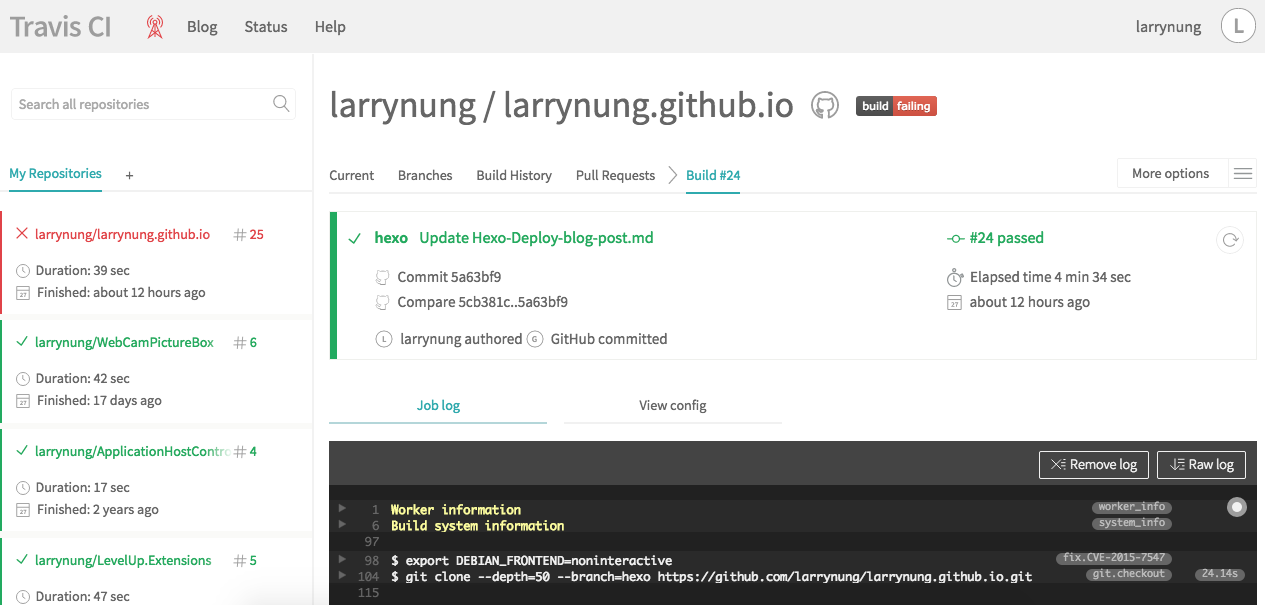Open the Help menu item
This screenshot has height=605, width=1265.
330,27
